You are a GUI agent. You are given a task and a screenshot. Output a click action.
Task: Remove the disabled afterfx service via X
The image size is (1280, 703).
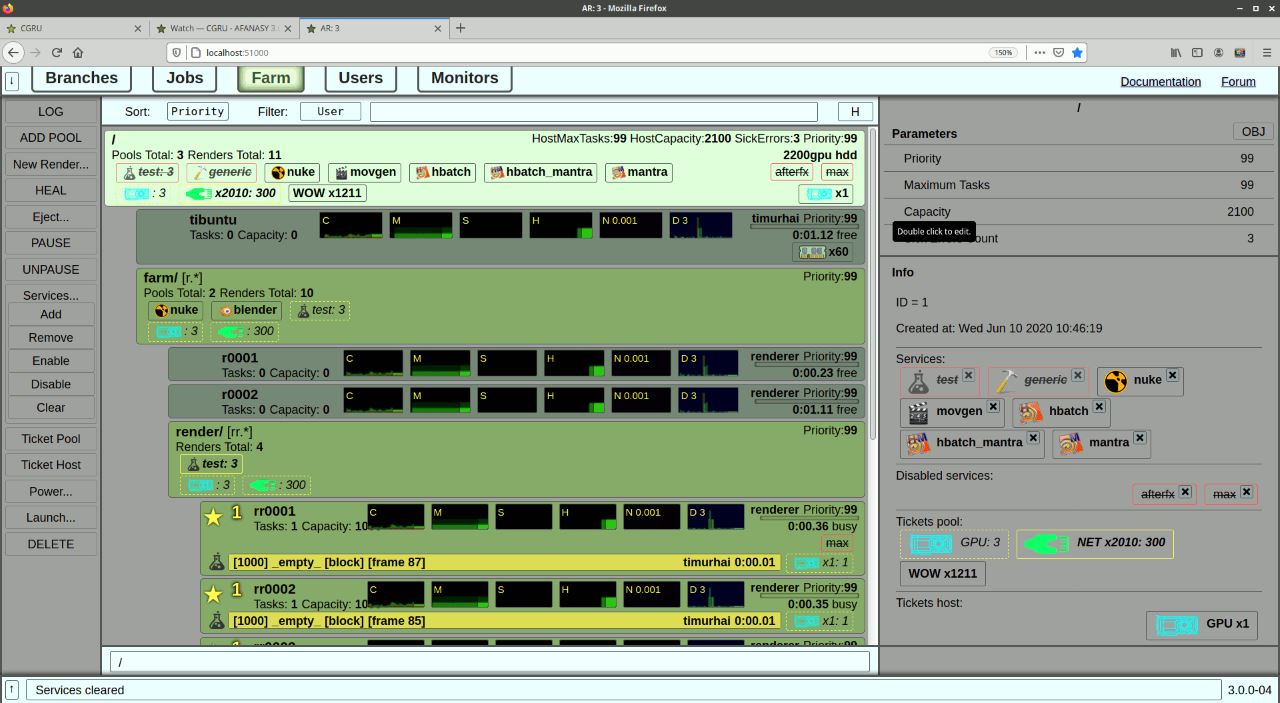point(1185,492)
